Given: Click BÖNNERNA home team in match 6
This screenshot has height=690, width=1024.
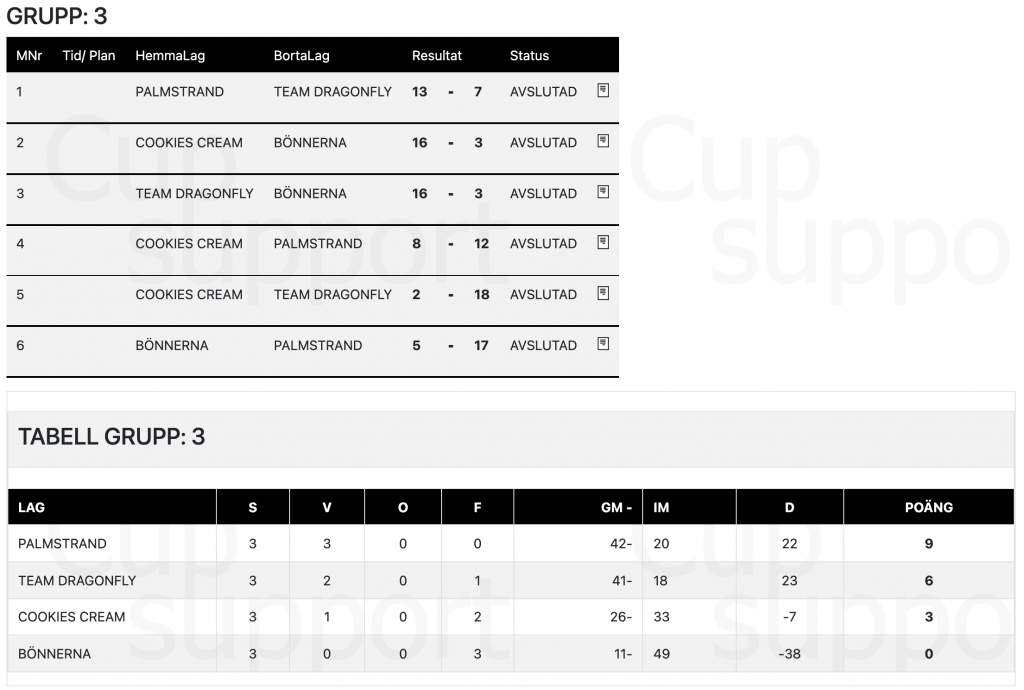Looking at the screenshot, I should click(x=171, y=345).
